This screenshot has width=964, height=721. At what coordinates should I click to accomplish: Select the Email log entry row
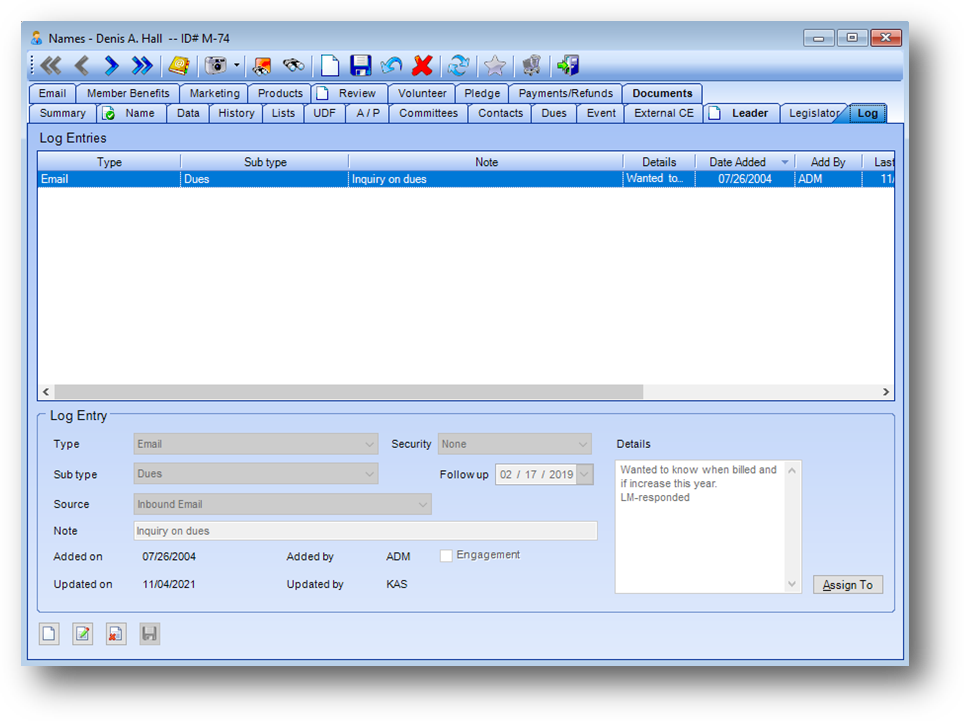pyautogui.click(x=465, y=179)
